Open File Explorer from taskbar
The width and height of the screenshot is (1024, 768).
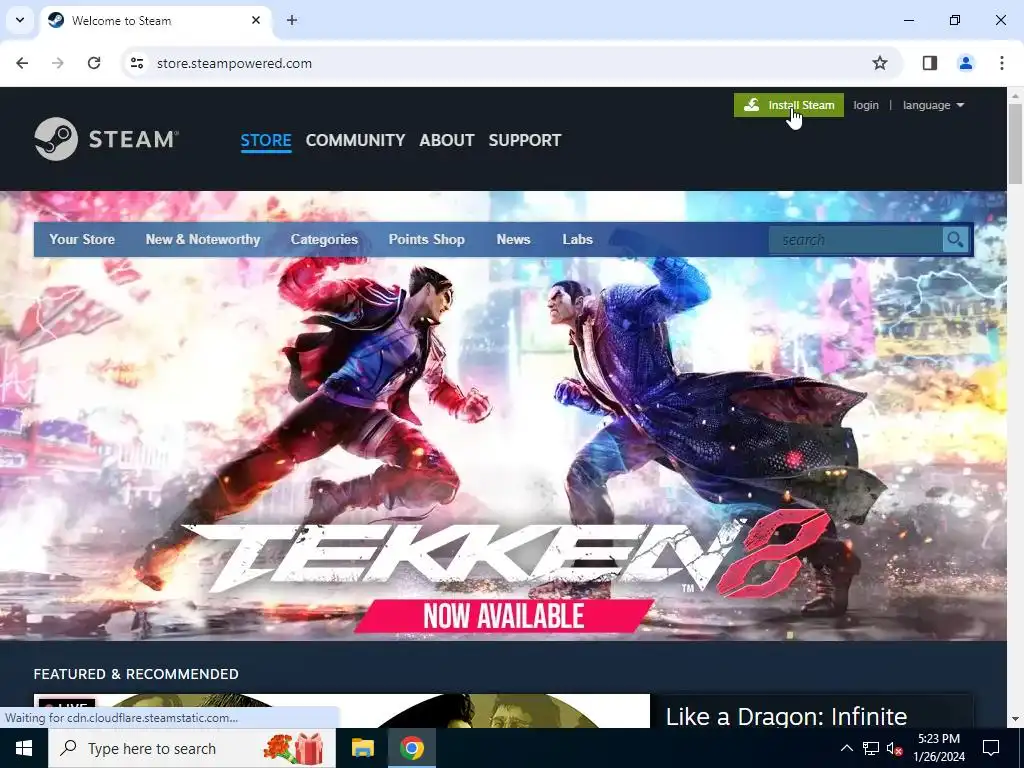(x=362, y=748)
